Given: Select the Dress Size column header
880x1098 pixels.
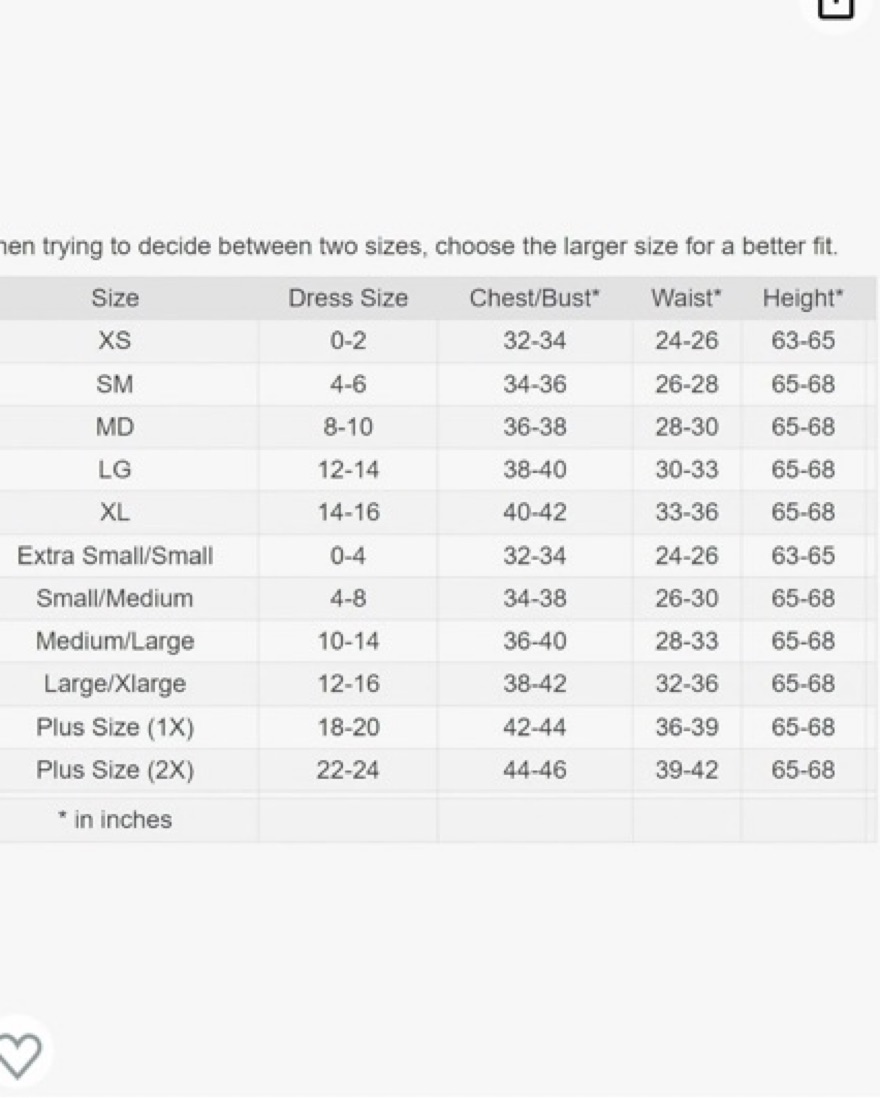Looking at the screenshot, I should pos(348,298).
